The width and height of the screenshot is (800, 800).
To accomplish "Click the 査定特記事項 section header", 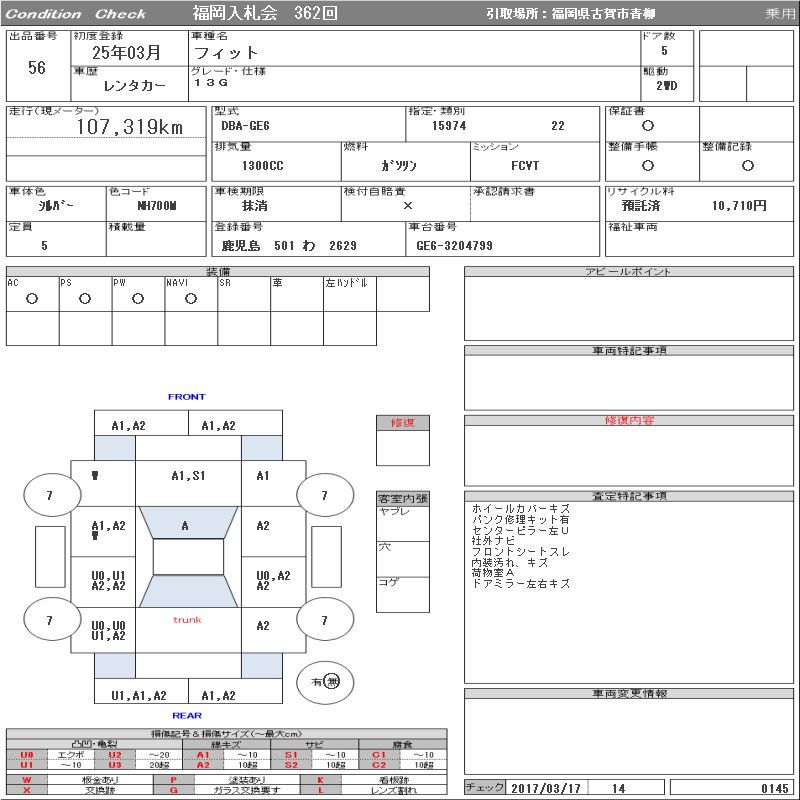I will (x=630, y=496).
